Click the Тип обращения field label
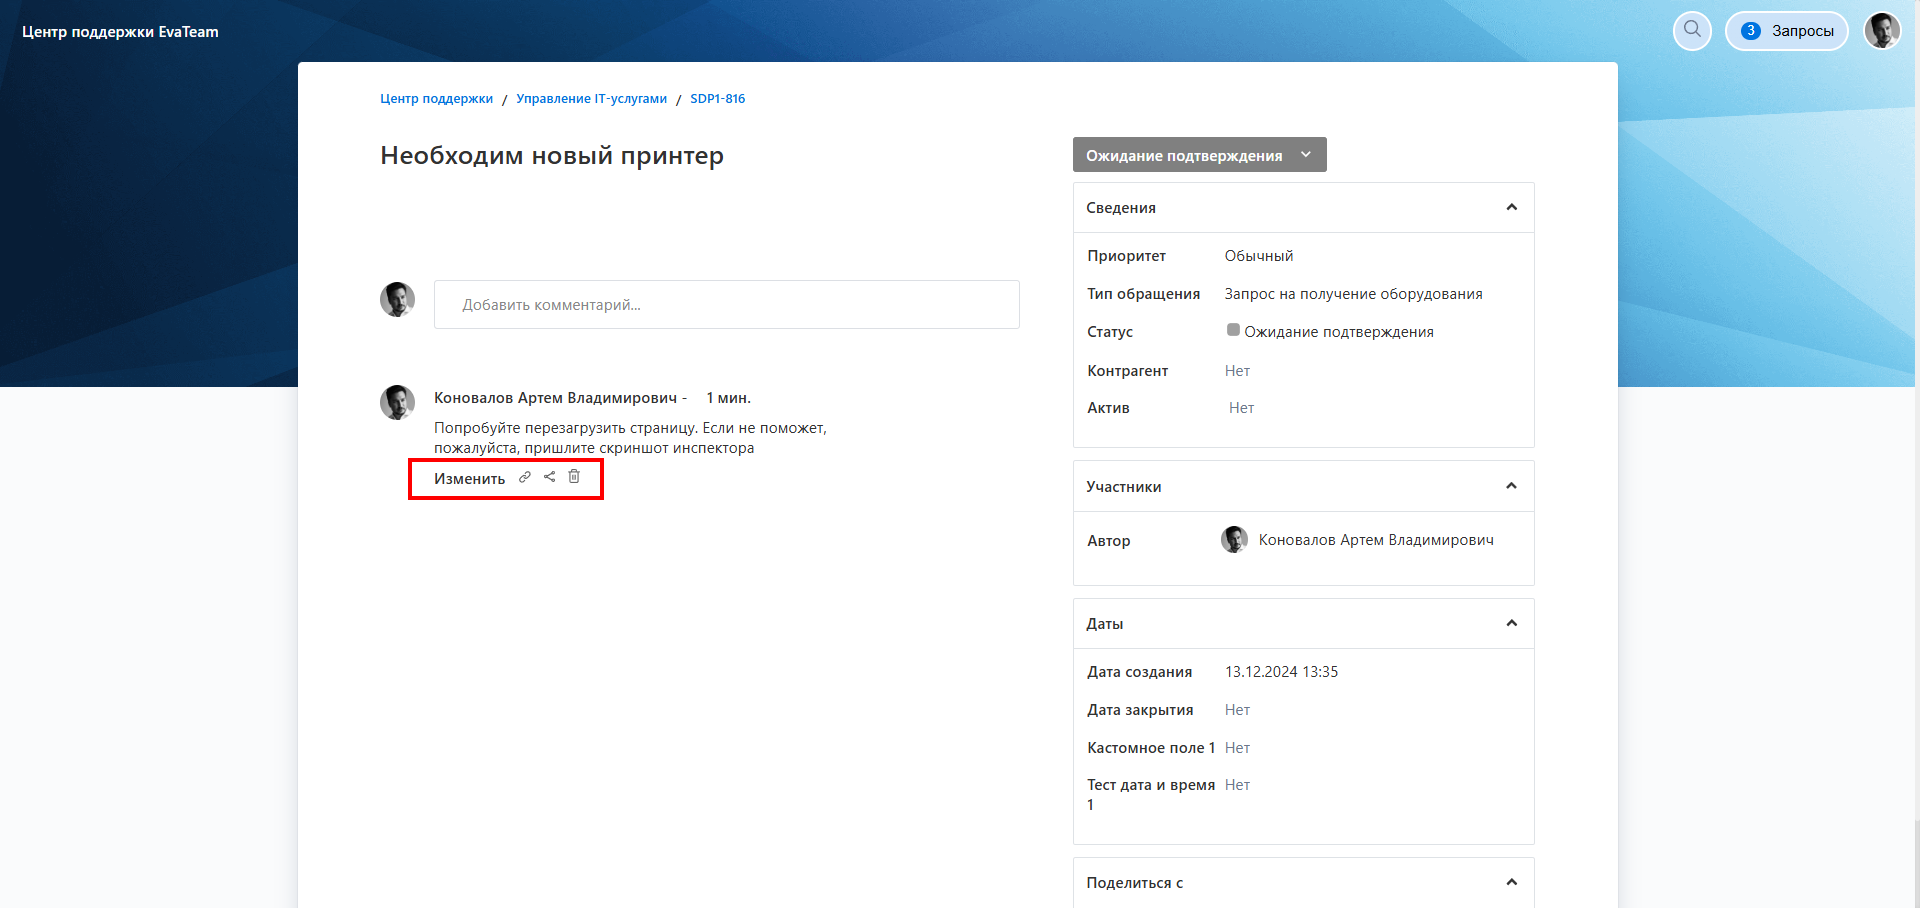 1143,294
